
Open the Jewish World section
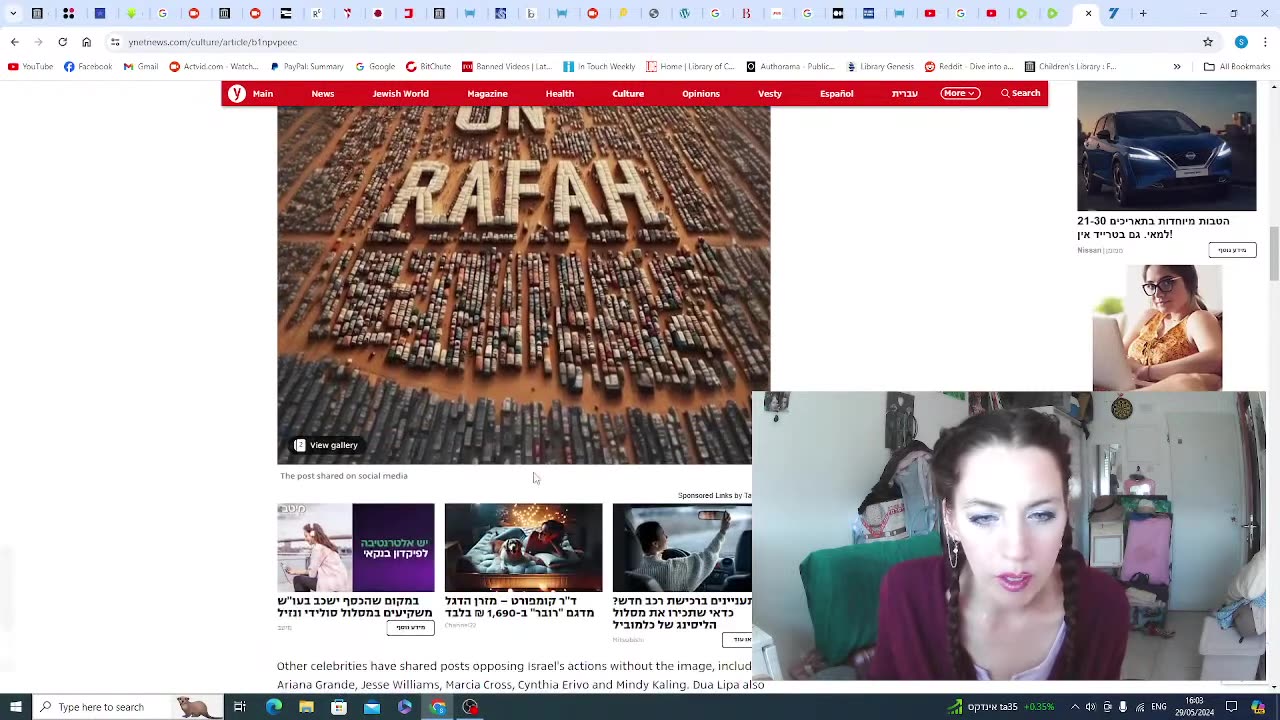coord(400,94)
